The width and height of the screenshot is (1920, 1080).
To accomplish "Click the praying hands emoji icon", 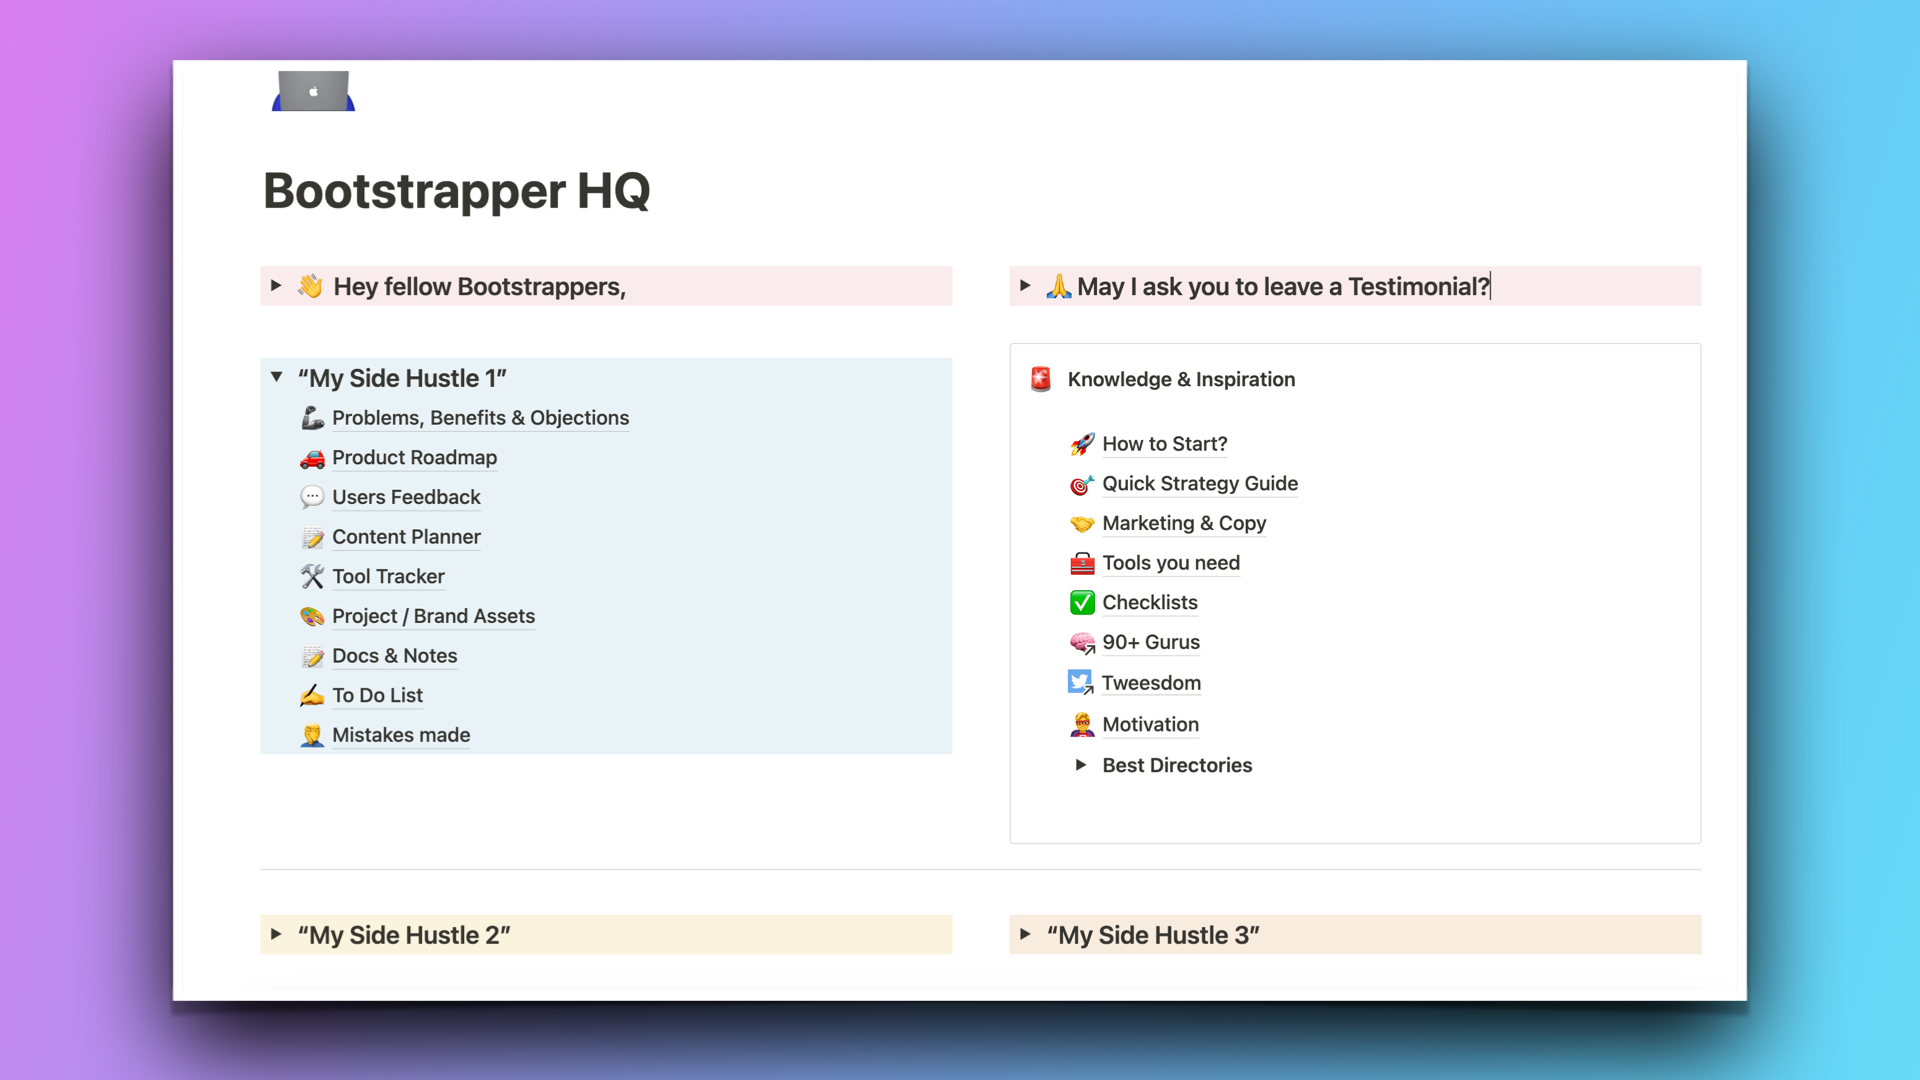I will (x=1059, y=286).
